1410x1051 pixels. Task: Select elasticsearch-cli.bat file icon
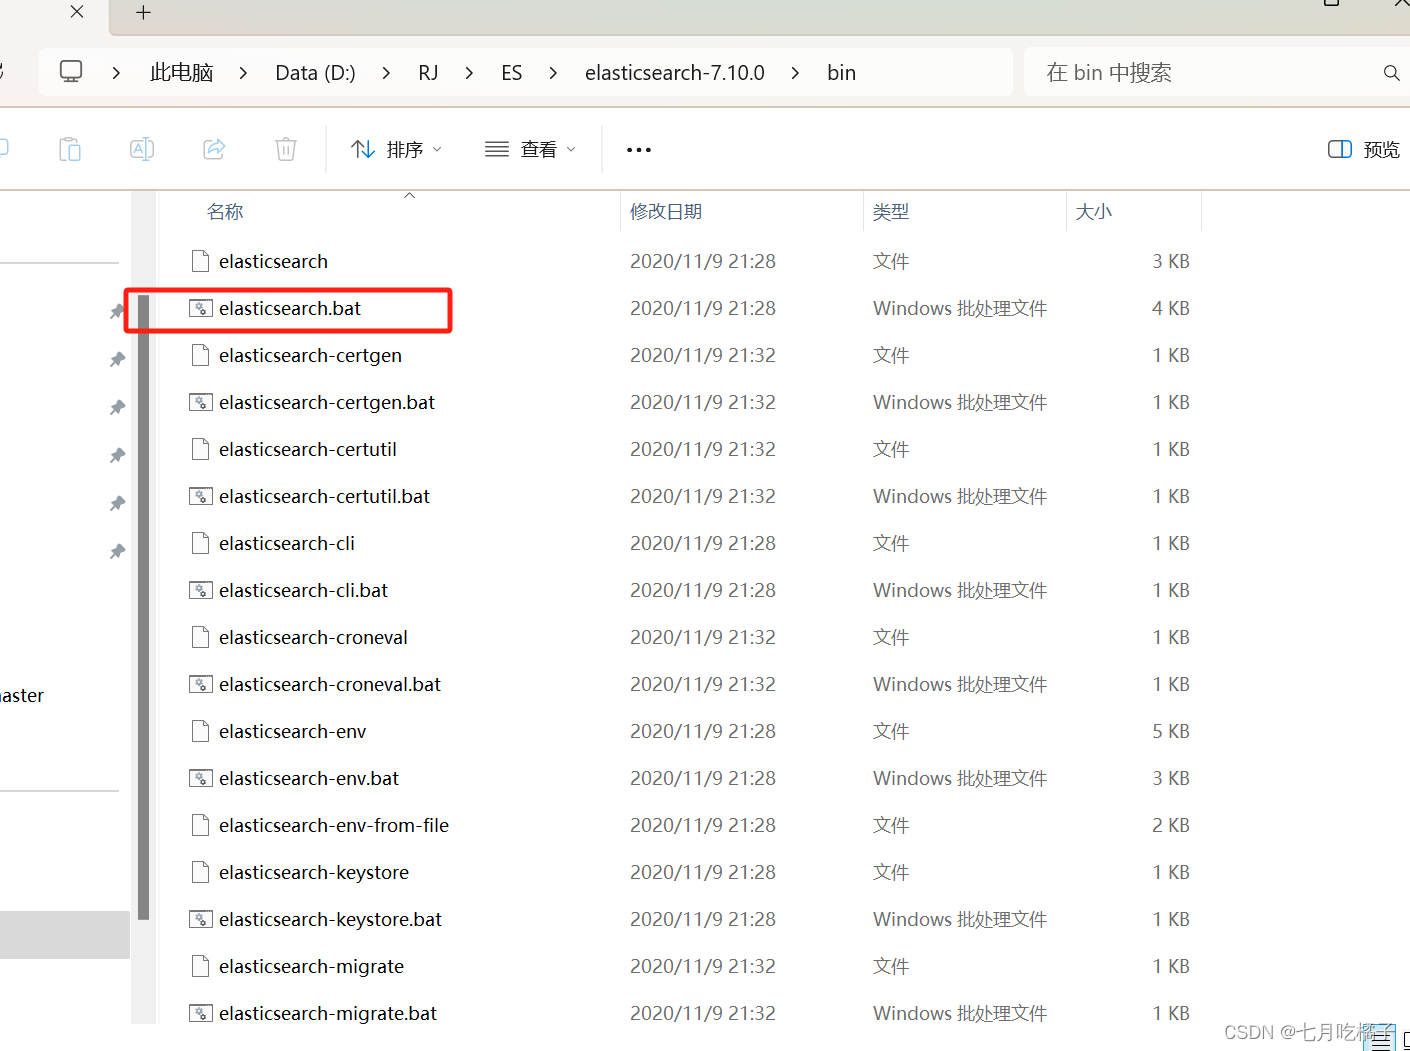200,590
